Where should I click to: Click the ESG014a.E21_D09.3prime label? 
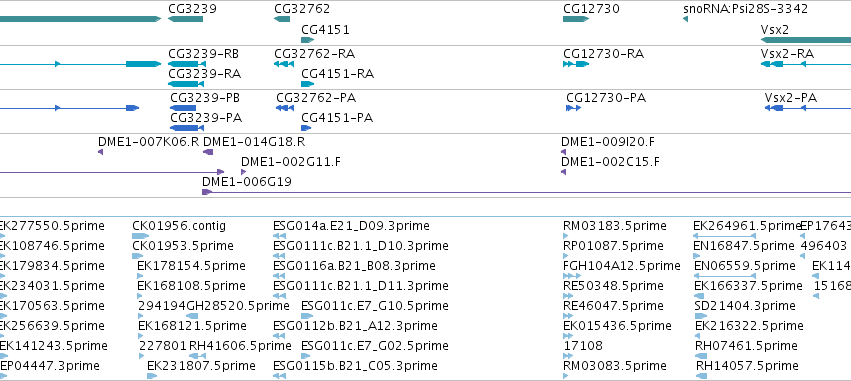351,226
